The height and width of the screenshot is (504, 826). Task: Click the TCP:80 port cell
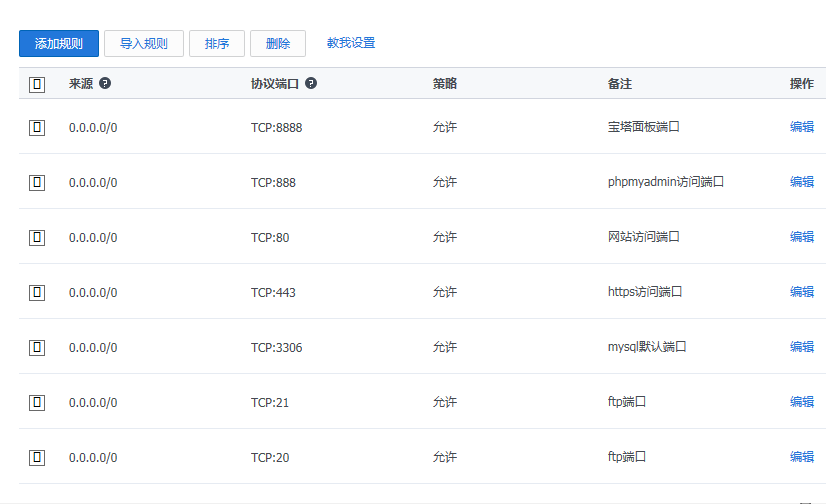270,238
